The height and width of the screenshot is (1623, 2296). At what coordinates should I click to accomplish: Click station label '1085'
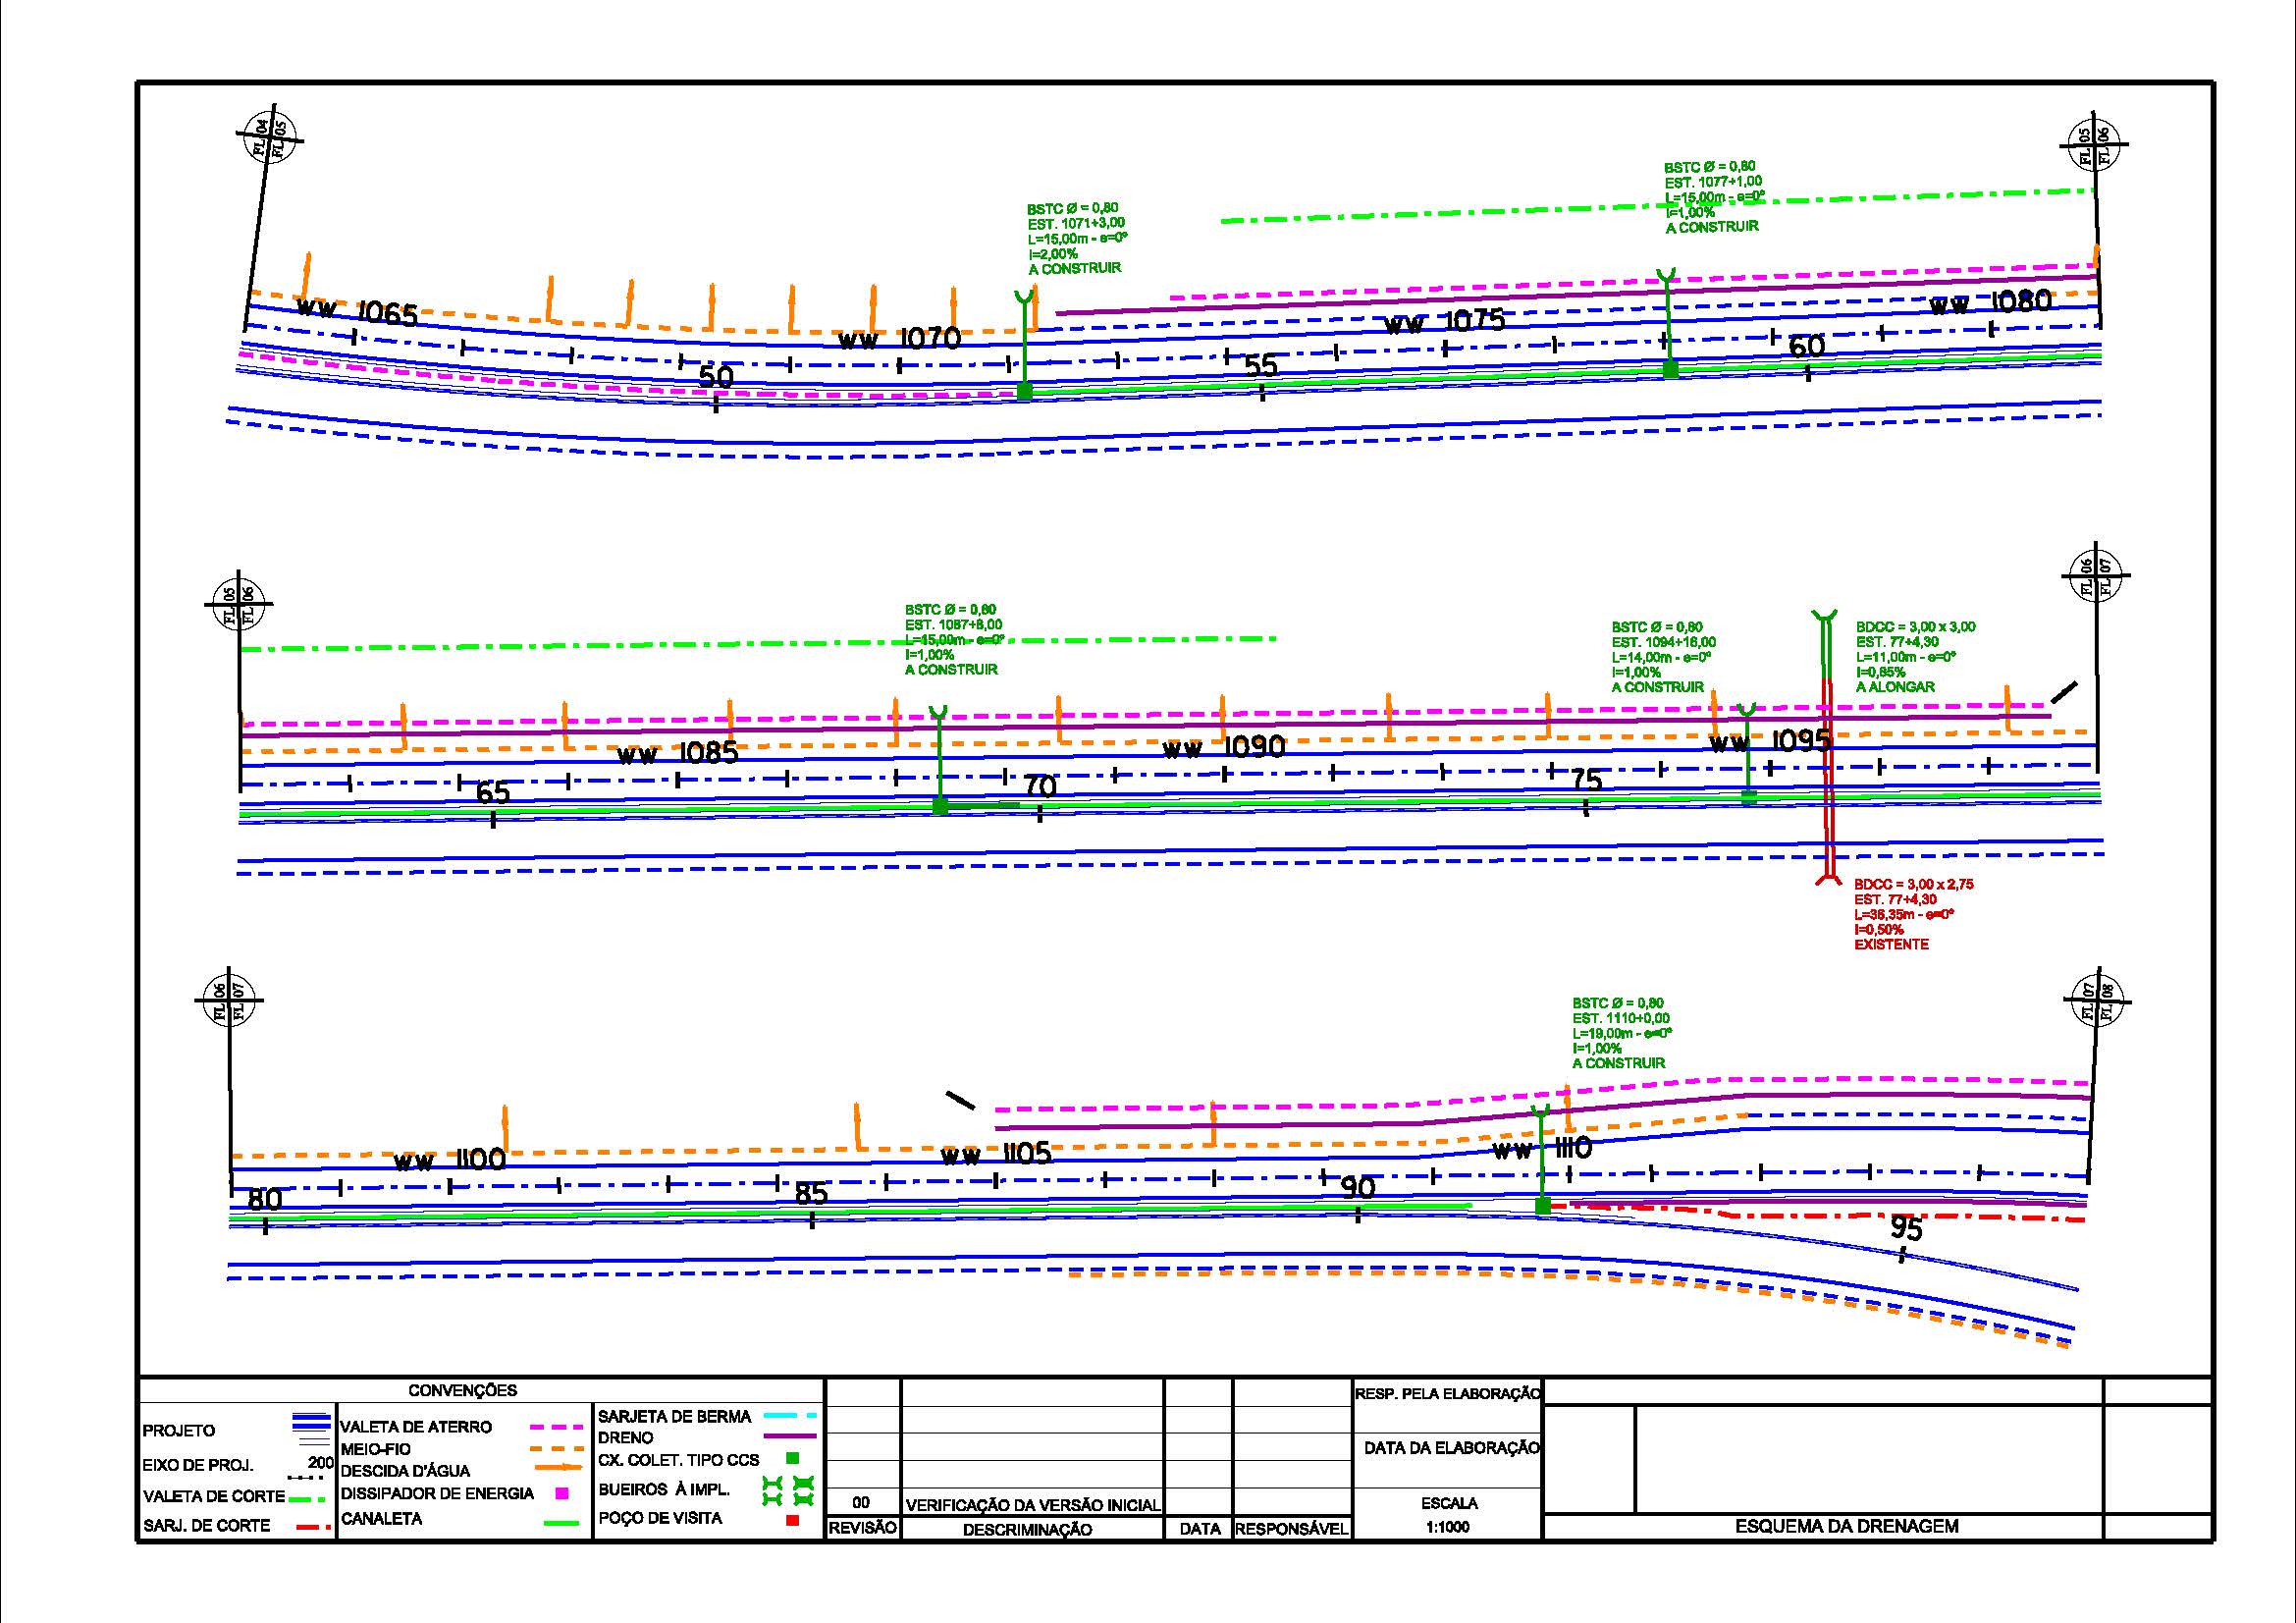click(708, 751)
